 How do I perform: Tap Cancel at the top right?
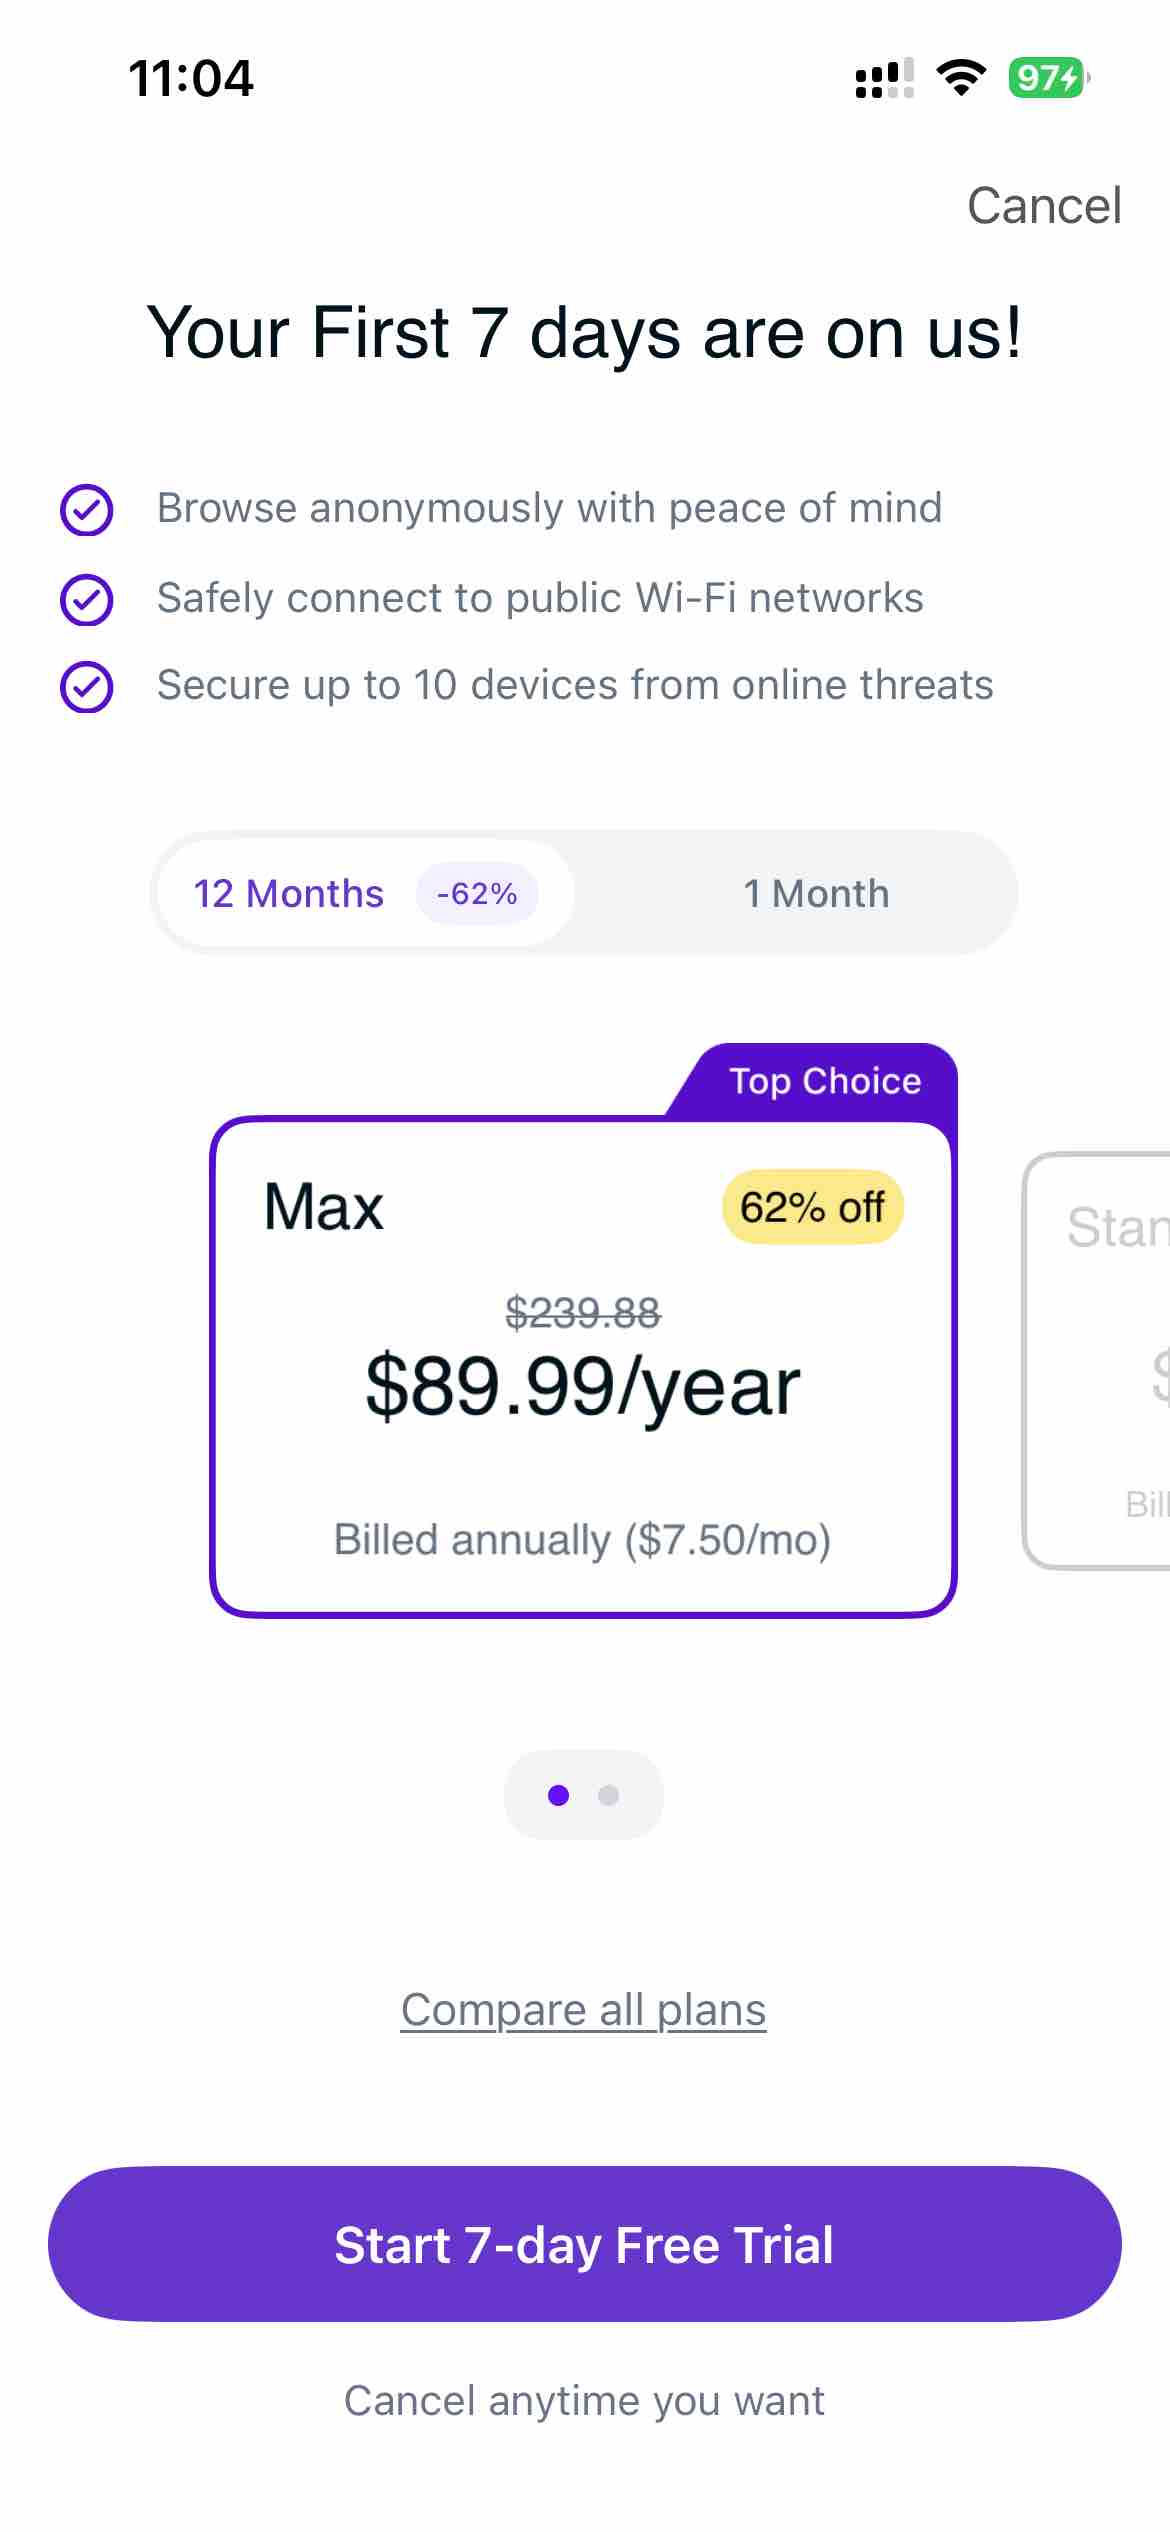coord(1043,205)
